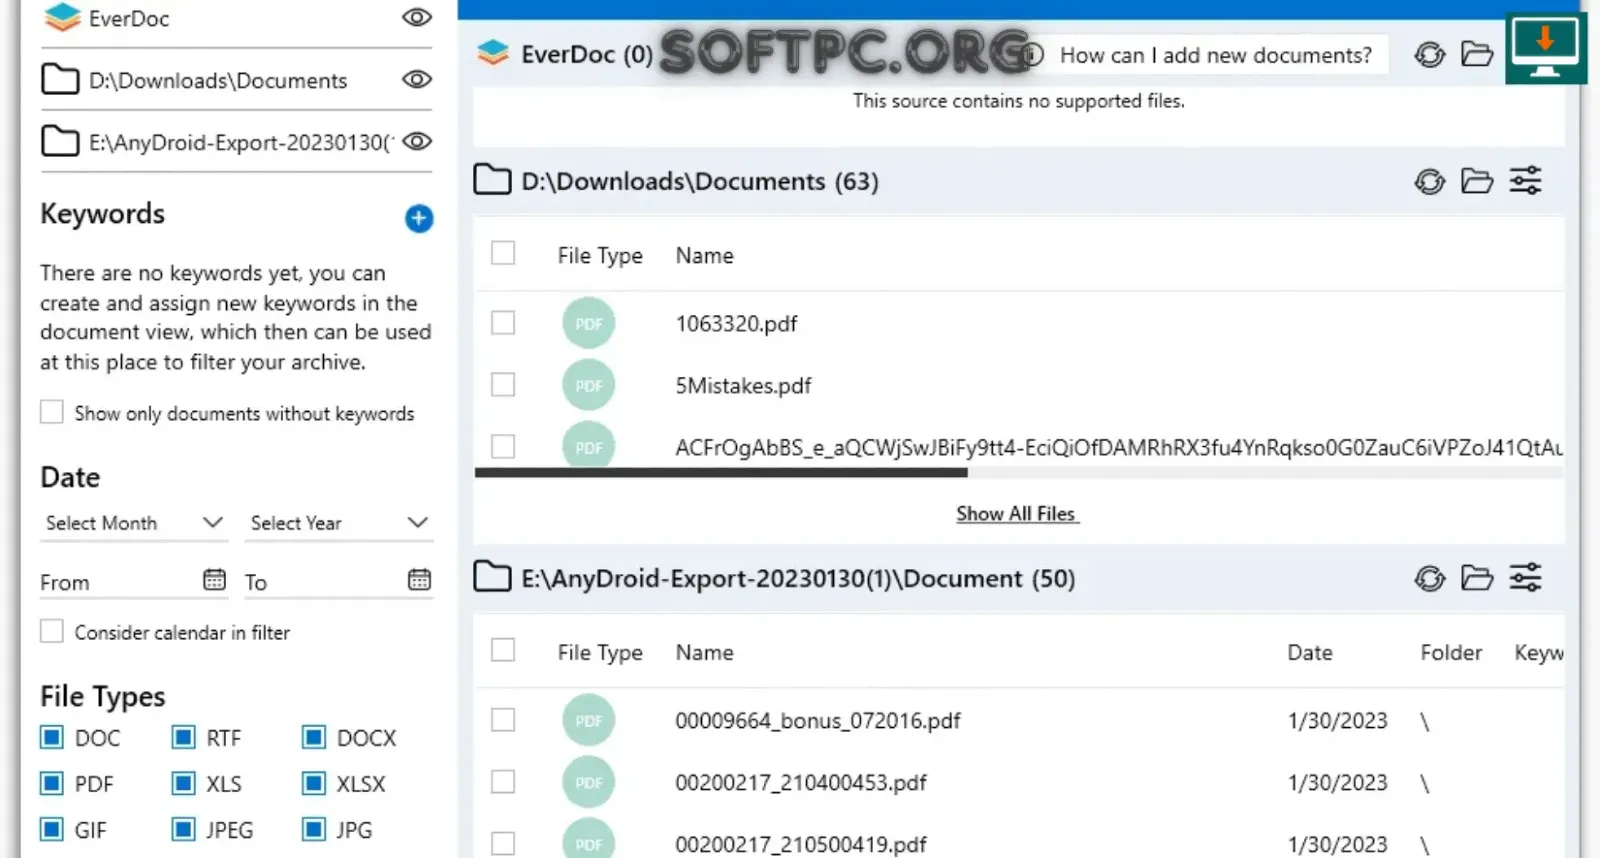Sort AnyDroid list by Folder column

pyautogui.click(x=1451, y=653)
